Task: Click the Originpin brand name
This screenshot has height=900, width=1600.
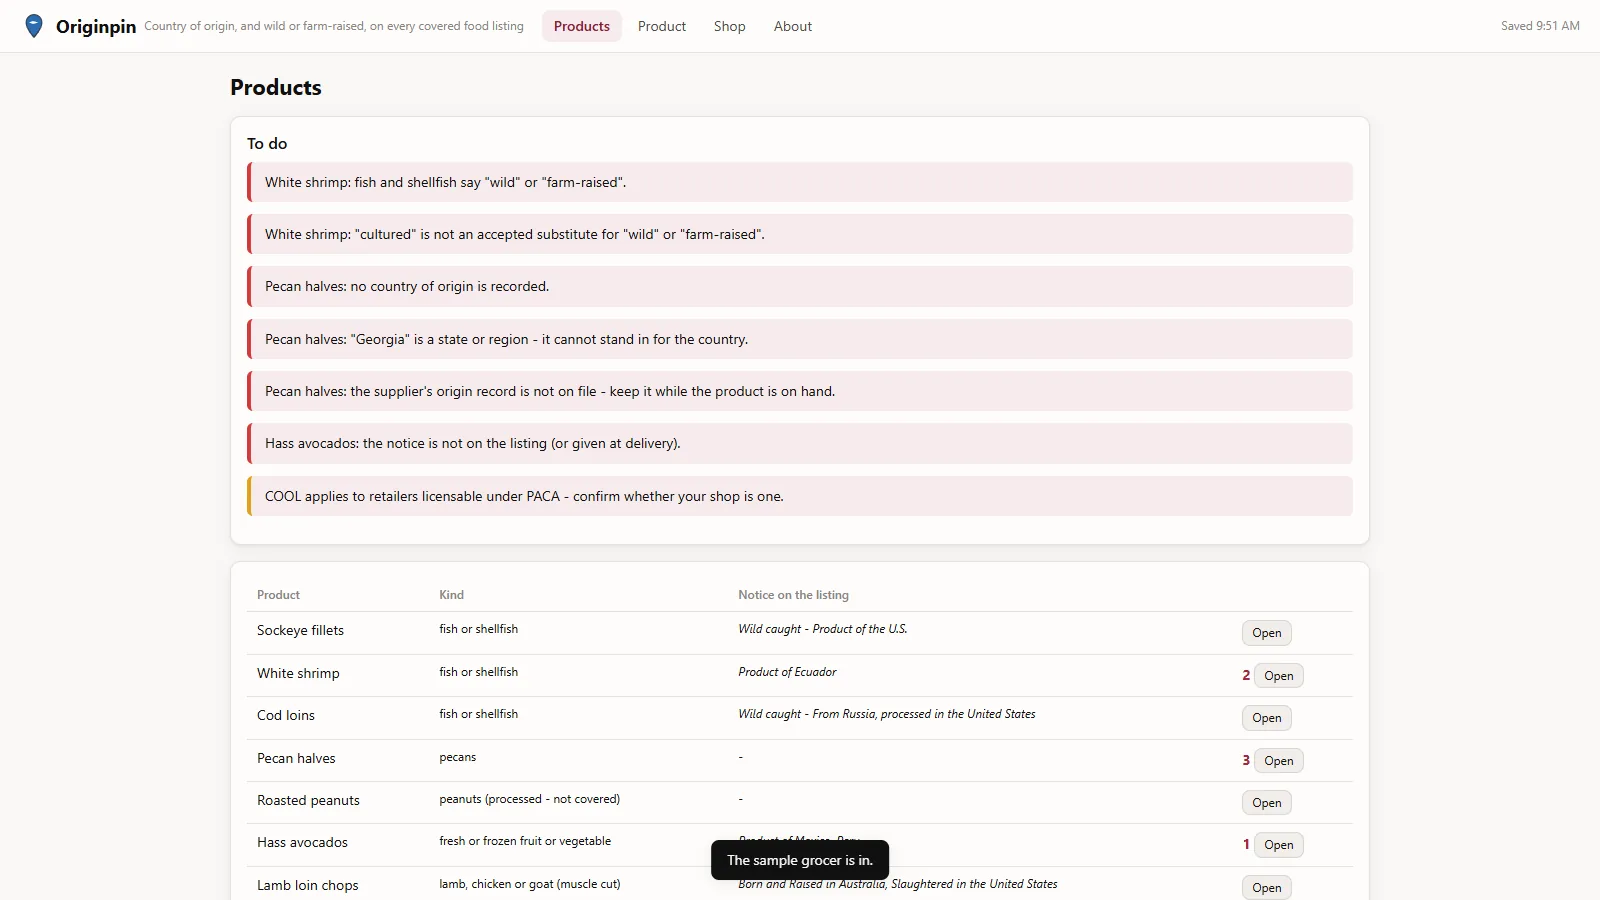Action: pos(96,27)
